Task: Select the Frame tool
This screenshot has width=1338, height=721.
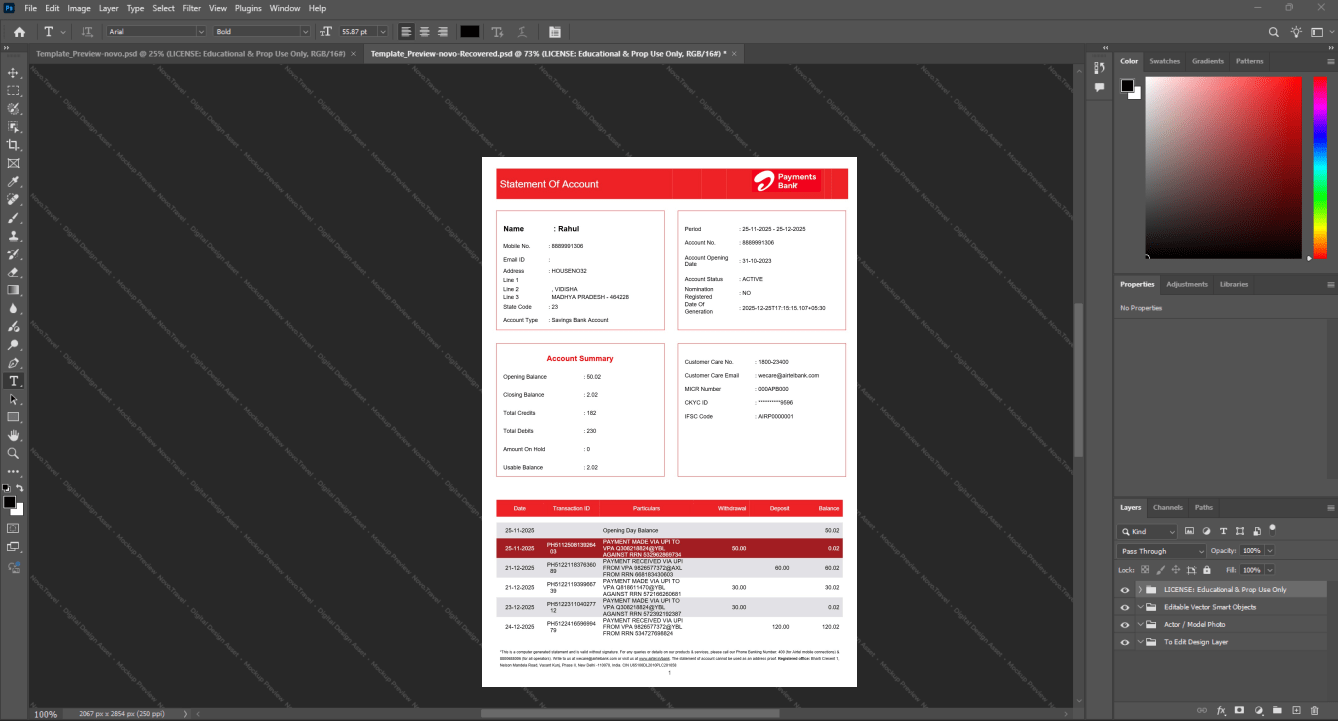Action: (14, 163)
